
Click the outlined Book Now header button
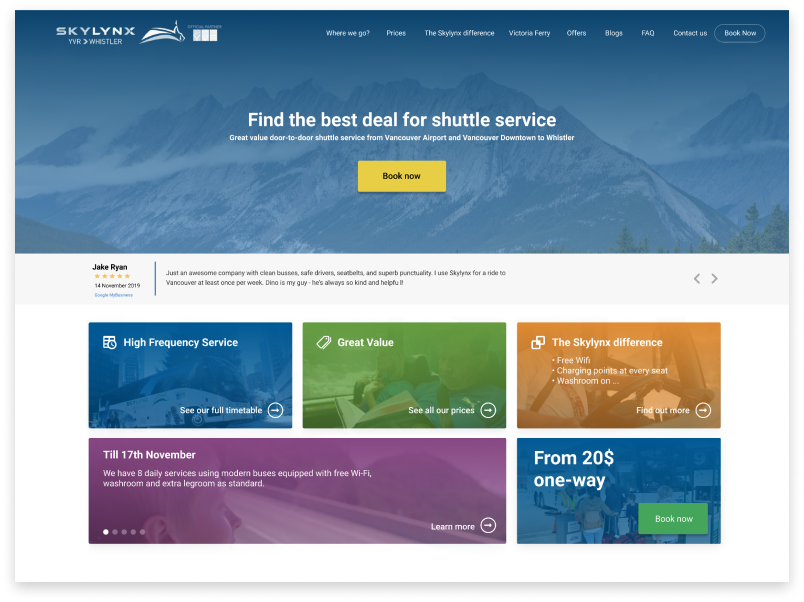[739, 33]
